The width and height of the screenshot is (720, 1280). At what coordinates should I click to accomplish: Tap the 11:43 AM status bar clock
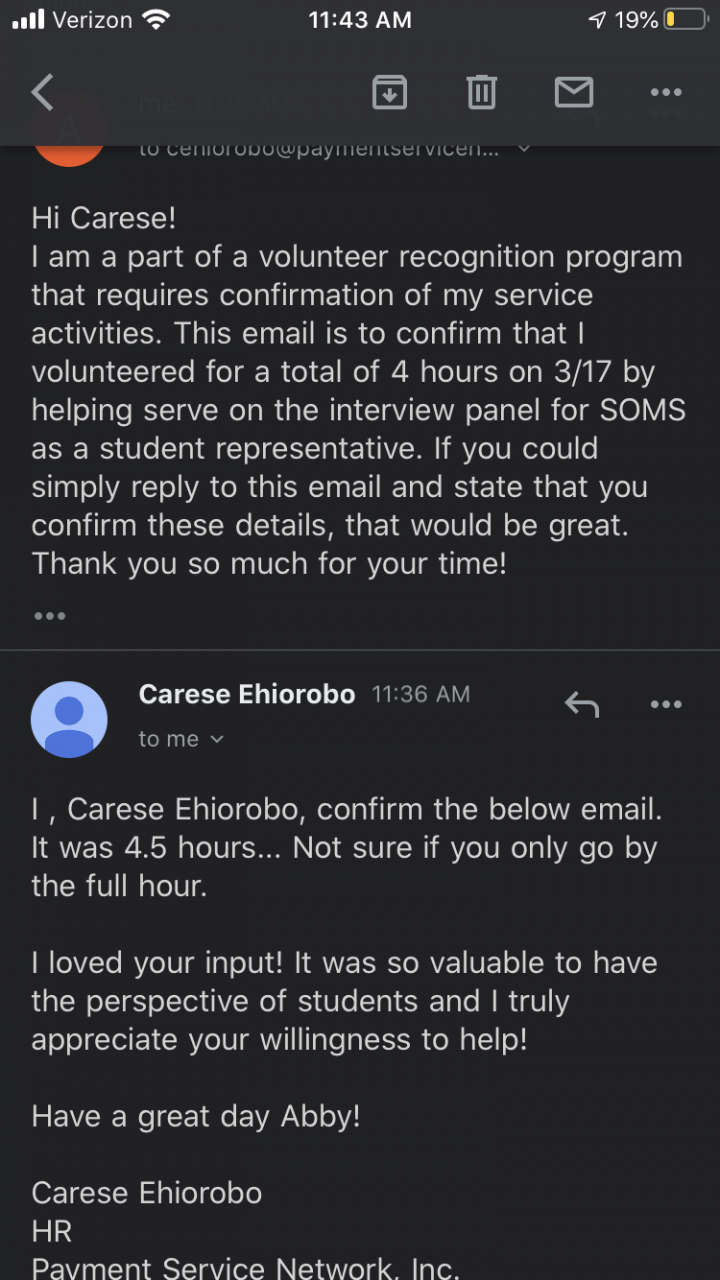point(360,20)
